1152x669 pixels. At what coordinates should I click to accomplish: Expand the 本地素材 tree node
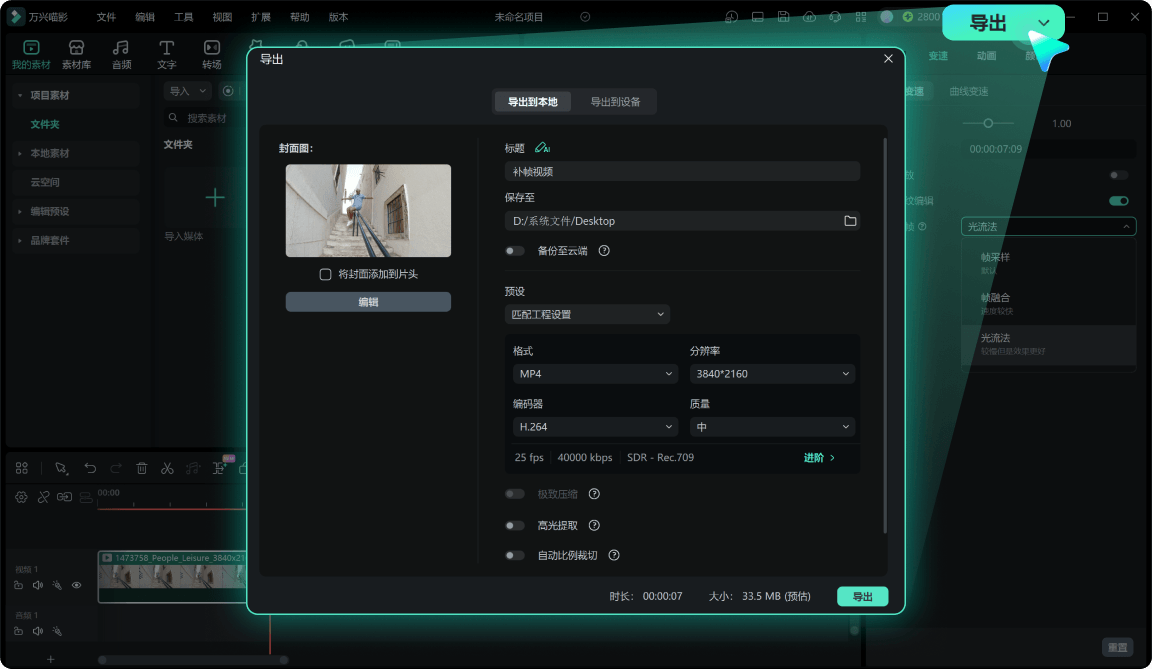pyautogui.click(x=20, y=153)
